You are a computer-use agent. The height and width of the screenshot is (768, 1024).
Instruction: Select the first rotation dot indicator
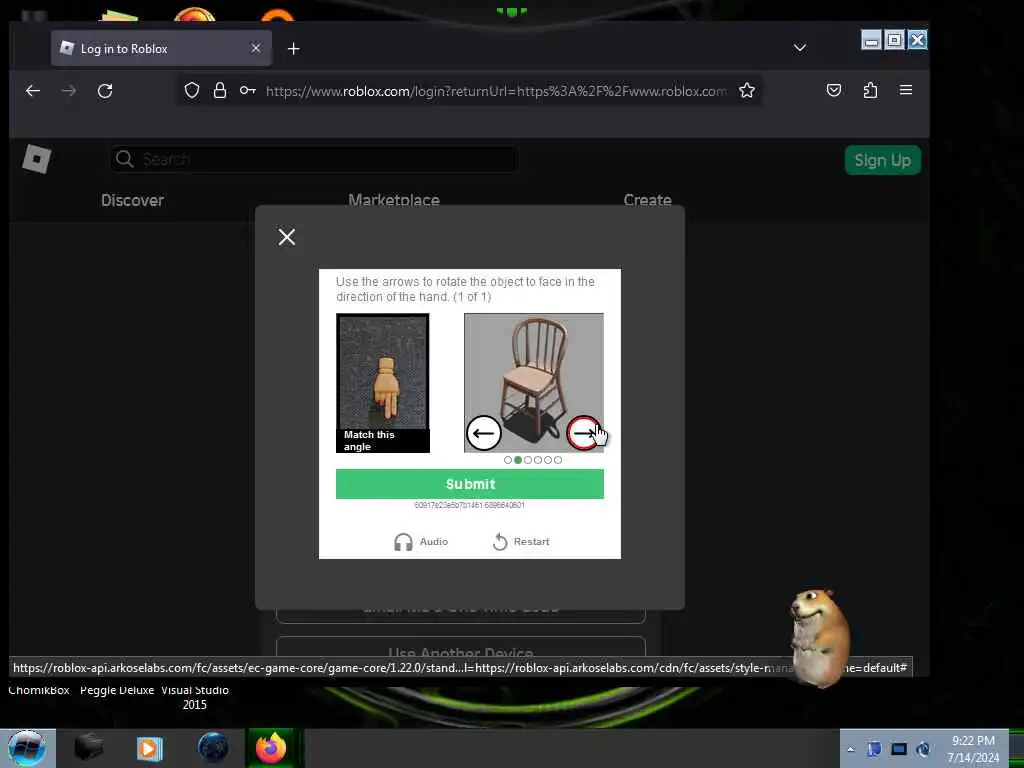point(508,460)
